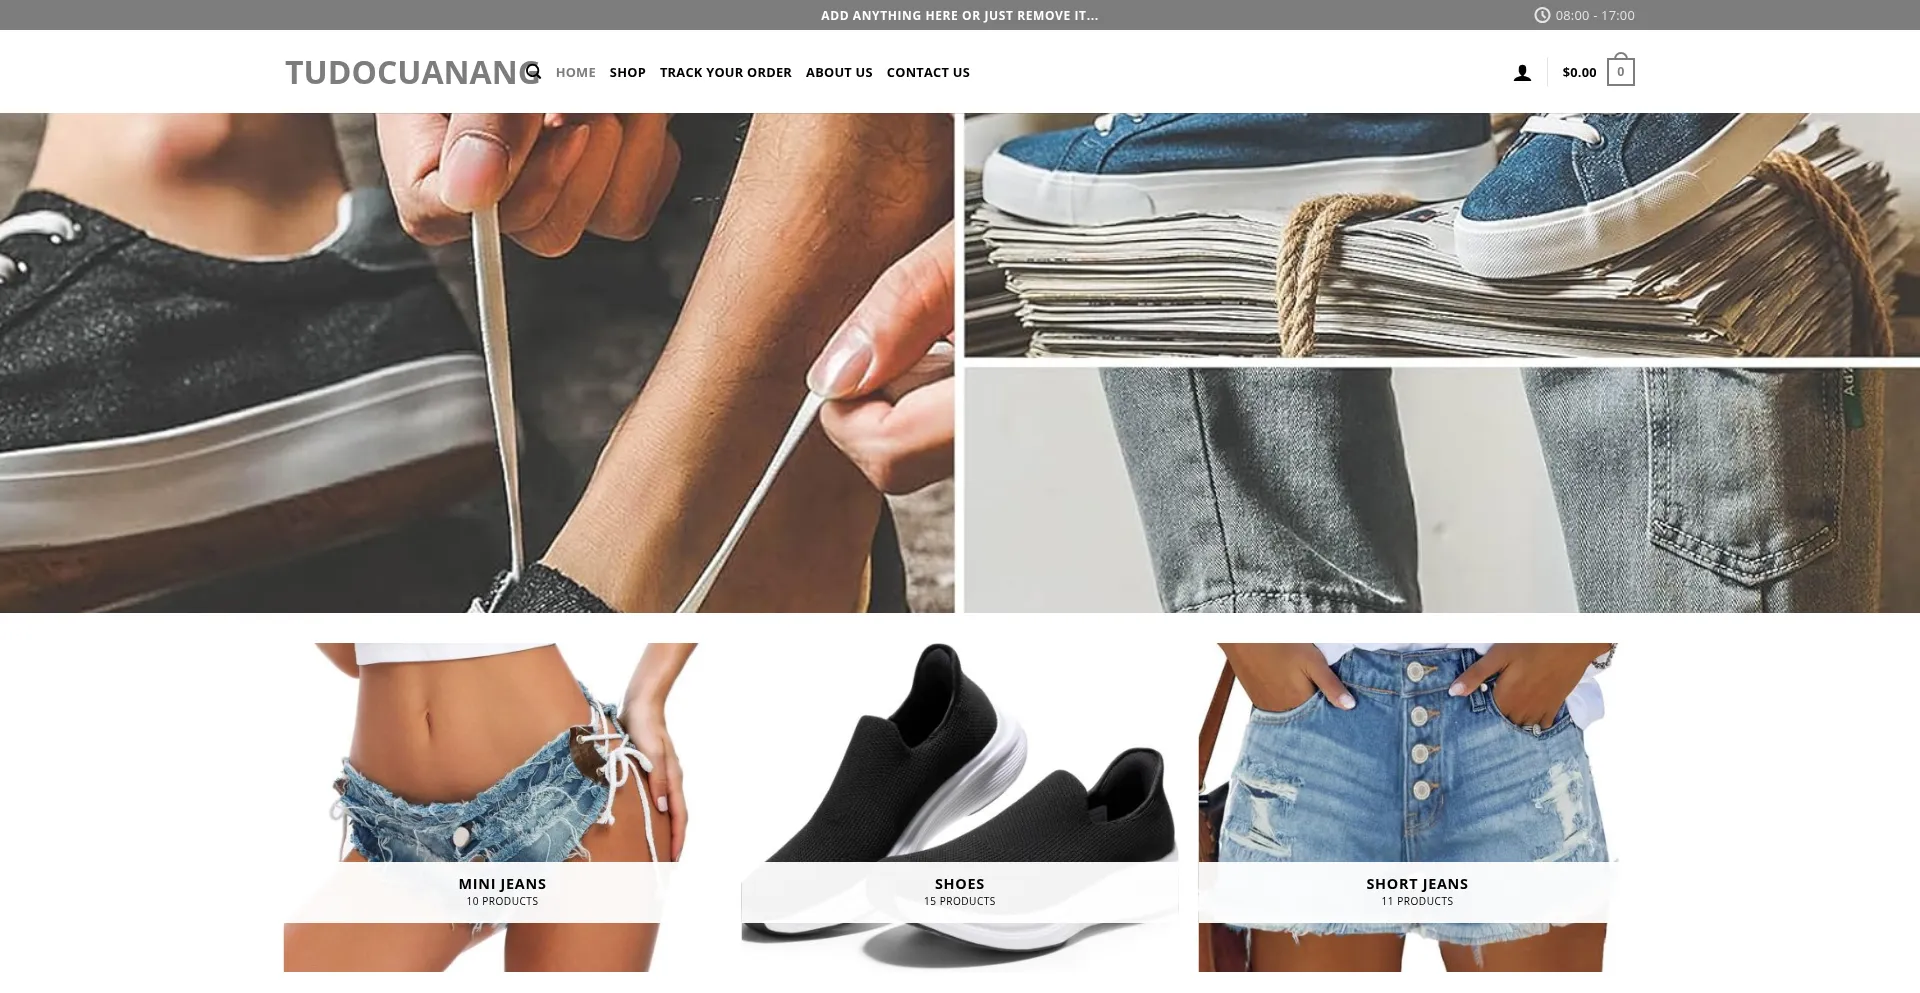Click the banner of hands tying shoelaces
The width and height of the screenshot is (1920, 993).
477,362
